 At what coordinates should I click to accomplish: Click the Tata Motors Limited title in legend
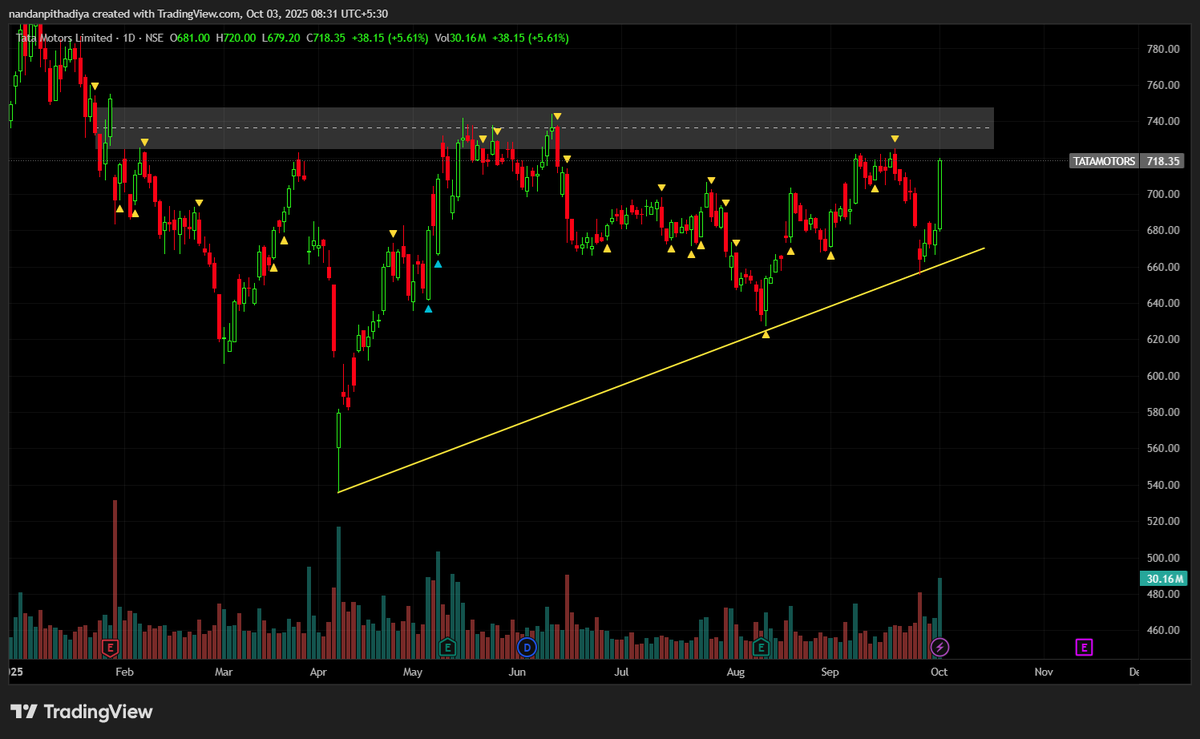pyautogui.click(x=62, y=38)
